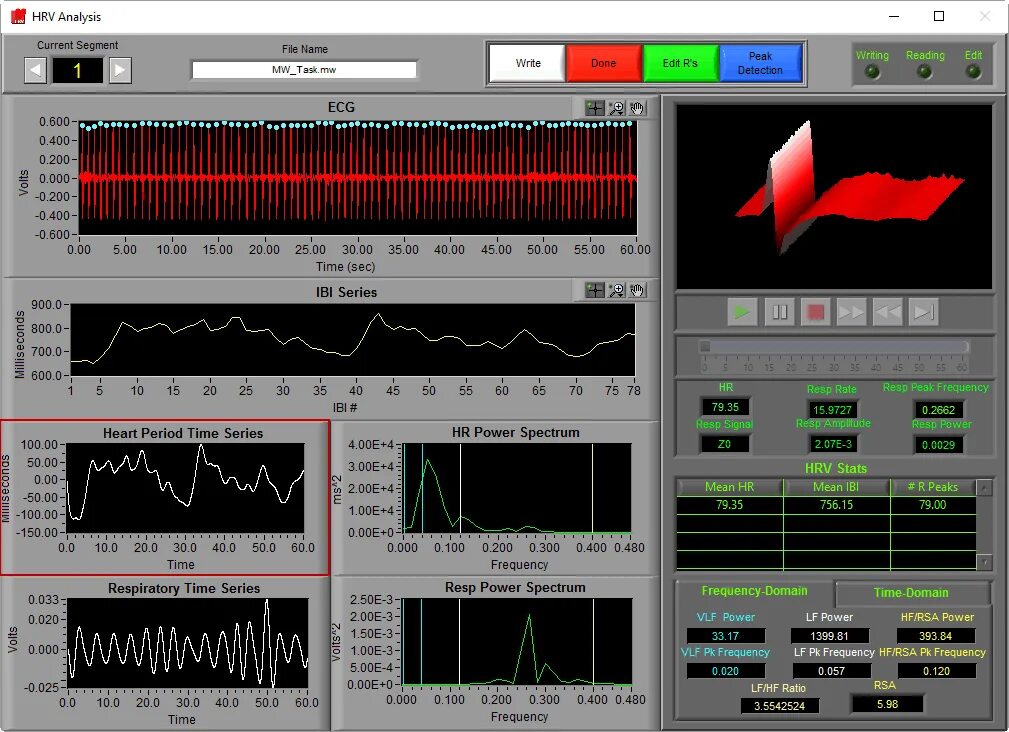Select ECG graph pan hand tool
Image resolution: width=1009 pixels, height=732 pixels.
(x=637, y=108)
